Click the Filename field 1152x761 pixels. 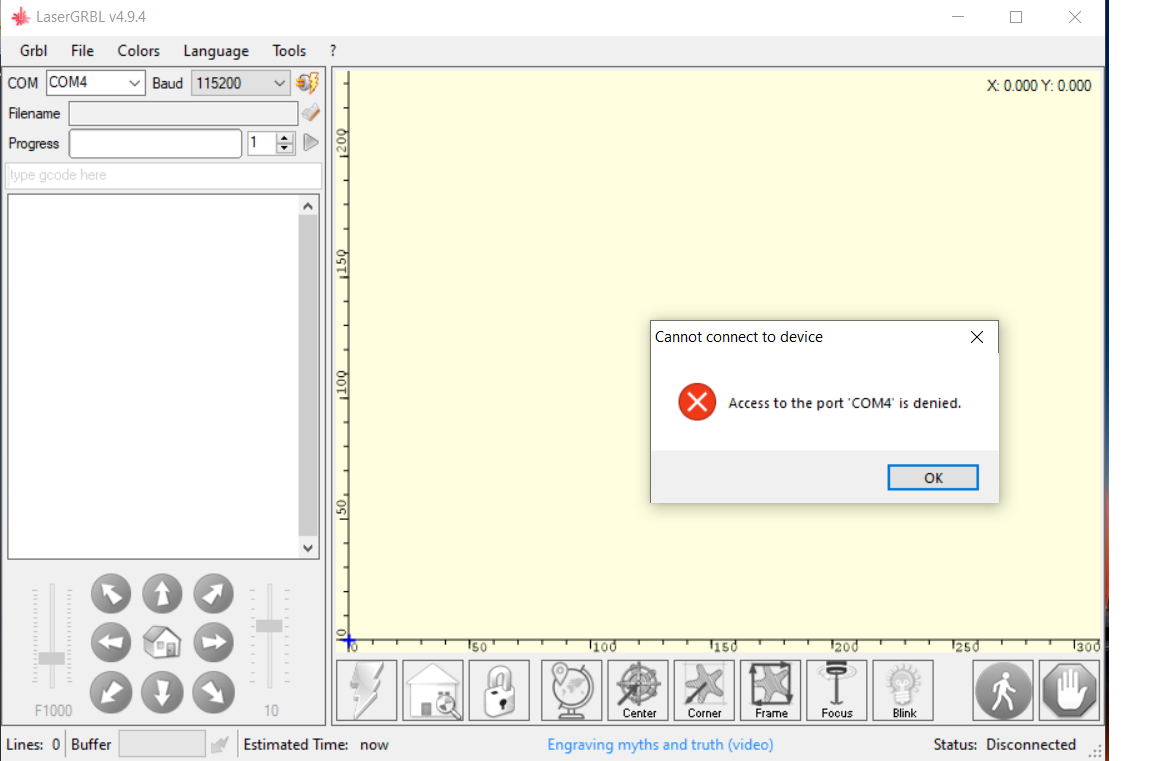183,113
